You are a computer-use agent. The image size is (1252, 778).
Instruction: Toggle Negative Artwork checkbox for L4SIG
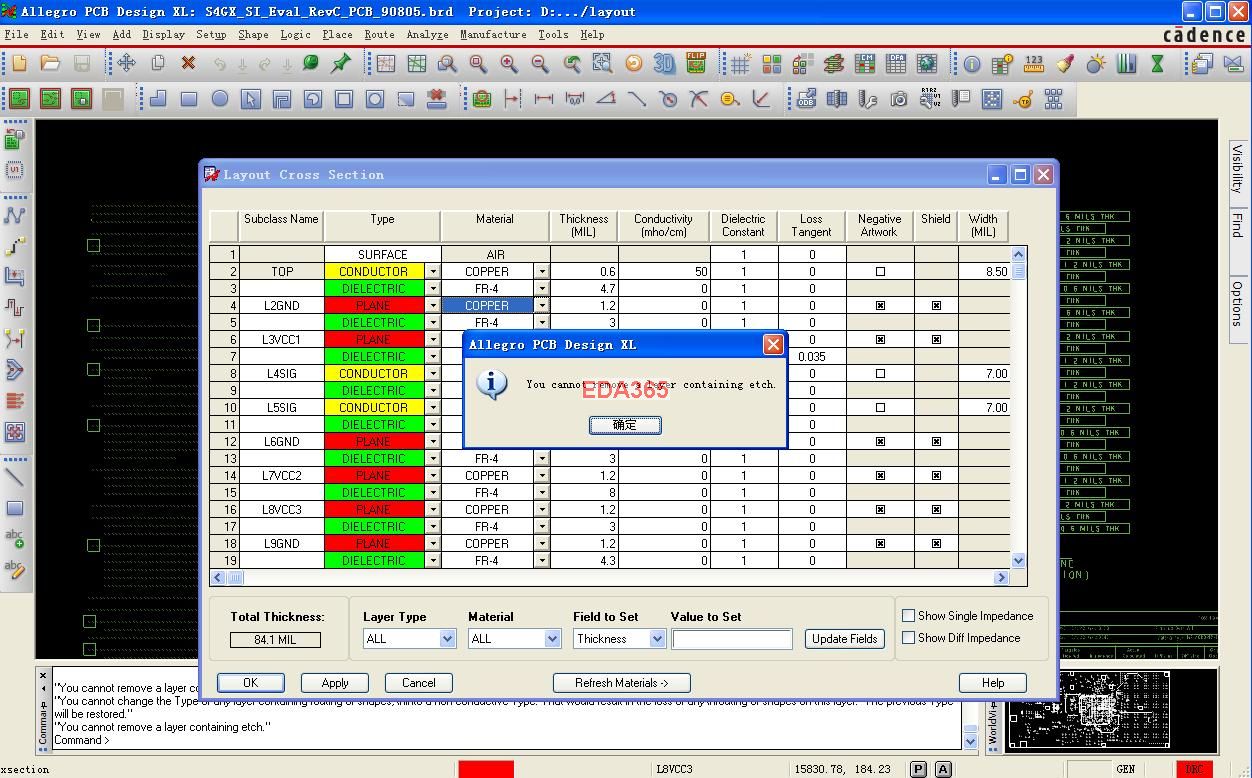pos(880,373)
